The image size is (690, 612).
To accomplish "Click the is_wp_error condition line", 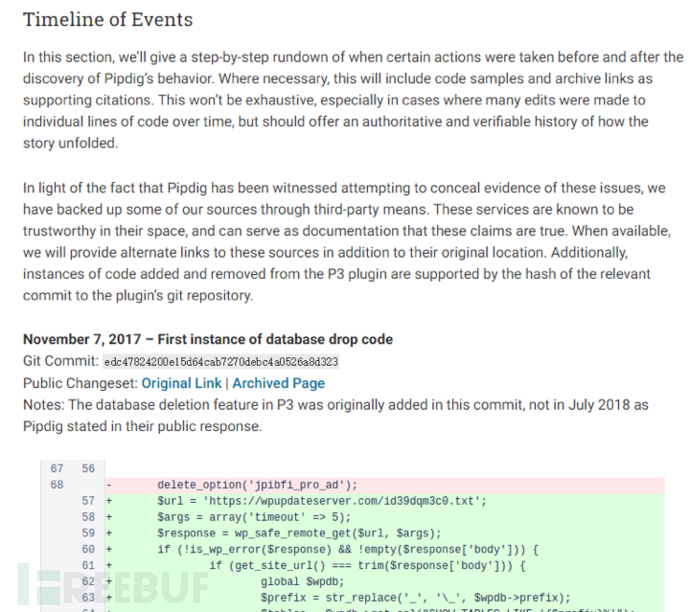I will point(385,550).
